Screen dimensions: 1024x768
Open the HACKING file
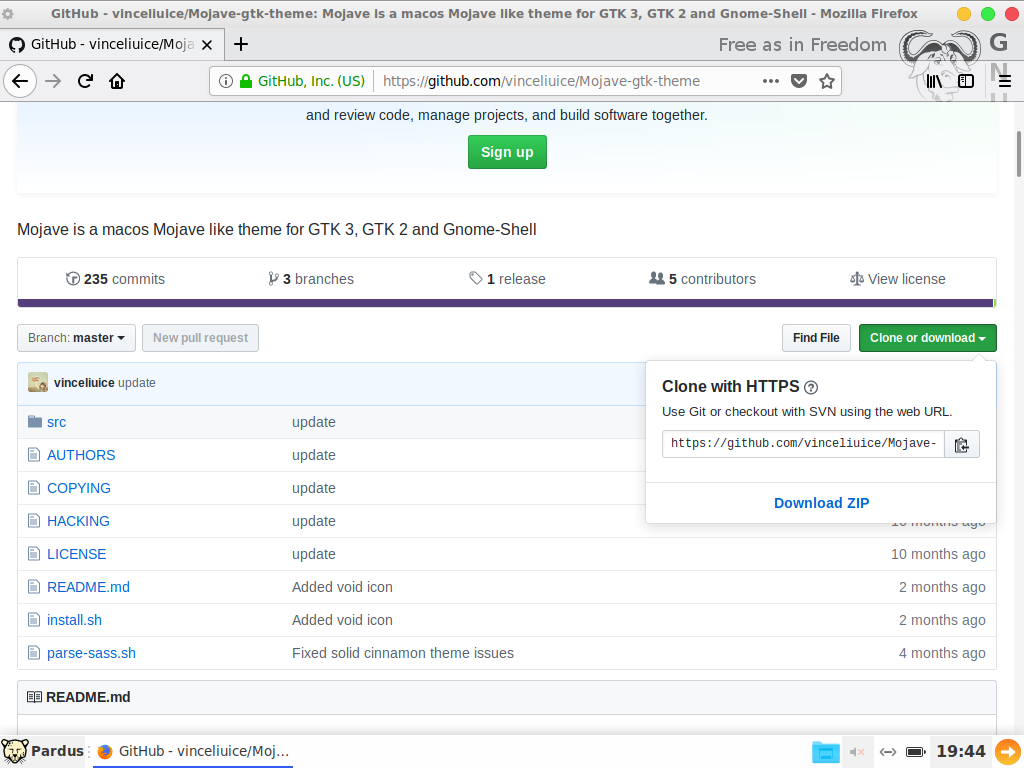click(78, 521)
